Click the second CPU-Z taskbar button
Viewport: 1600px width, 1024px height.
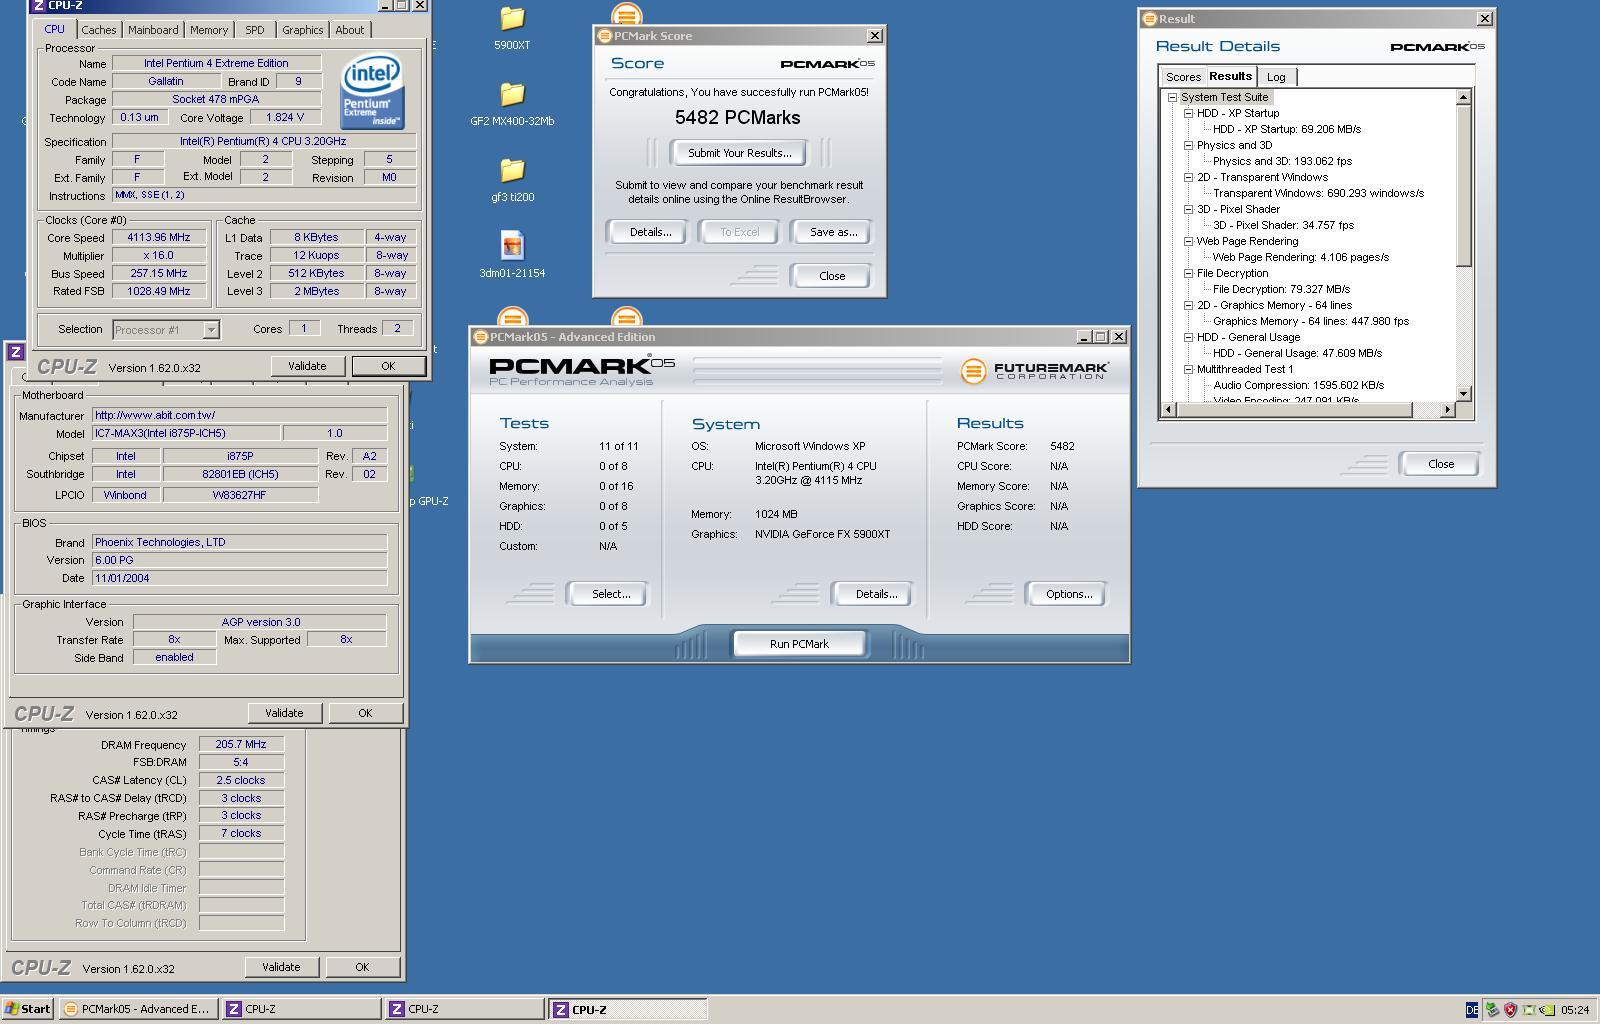[x=465, y=1009]
